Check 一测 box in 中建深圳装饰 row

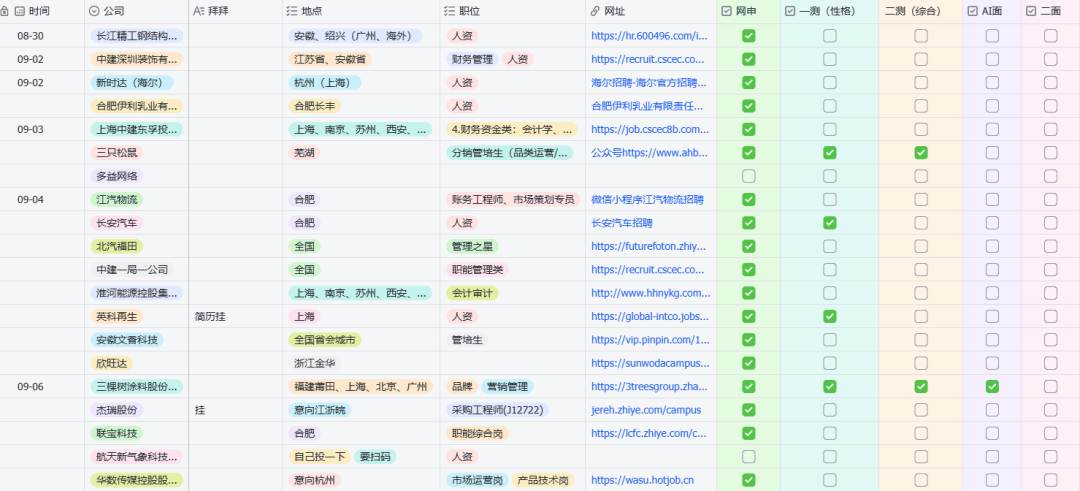[x=830, y=59]
